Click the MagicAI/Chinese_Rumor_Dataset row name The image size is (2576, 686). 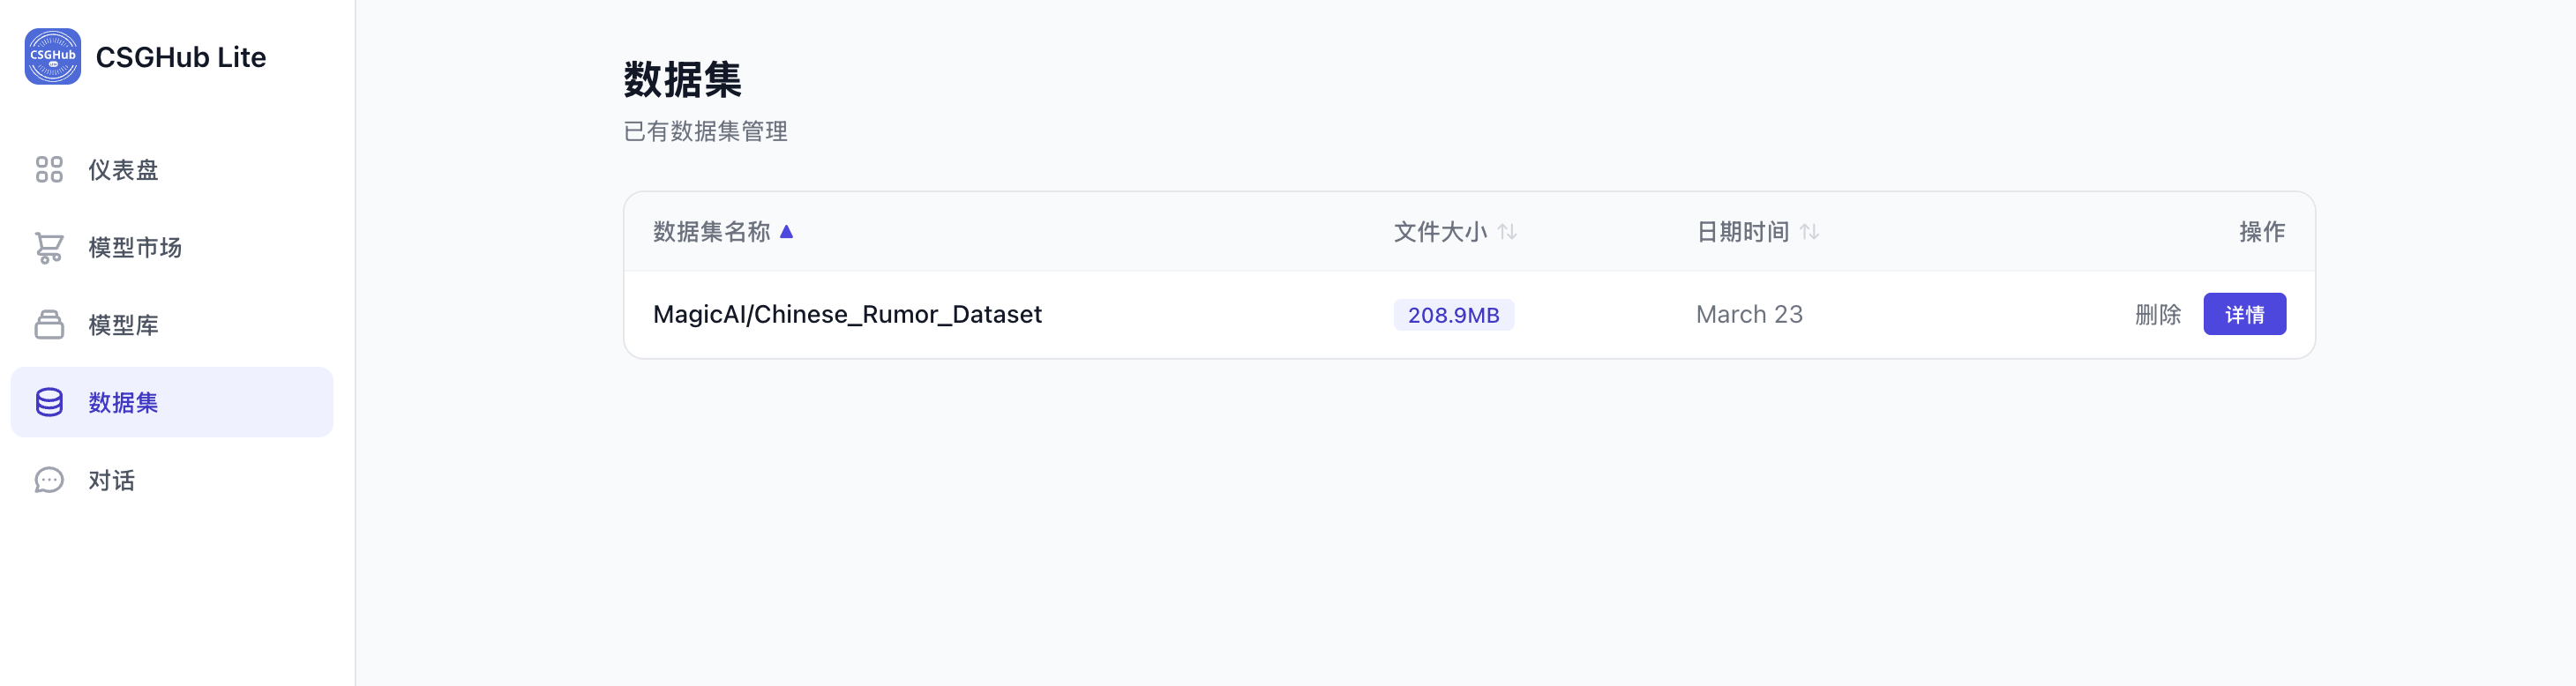847,315
